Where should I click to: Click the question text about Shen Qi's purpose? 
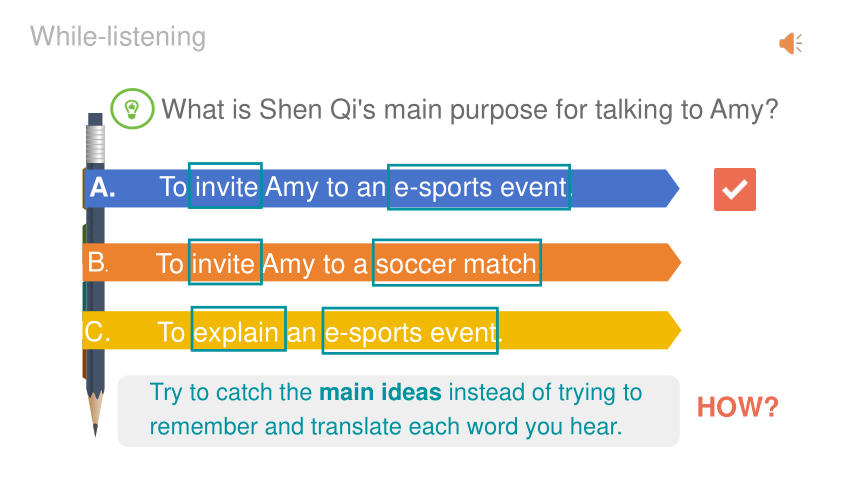click(470, 109)
